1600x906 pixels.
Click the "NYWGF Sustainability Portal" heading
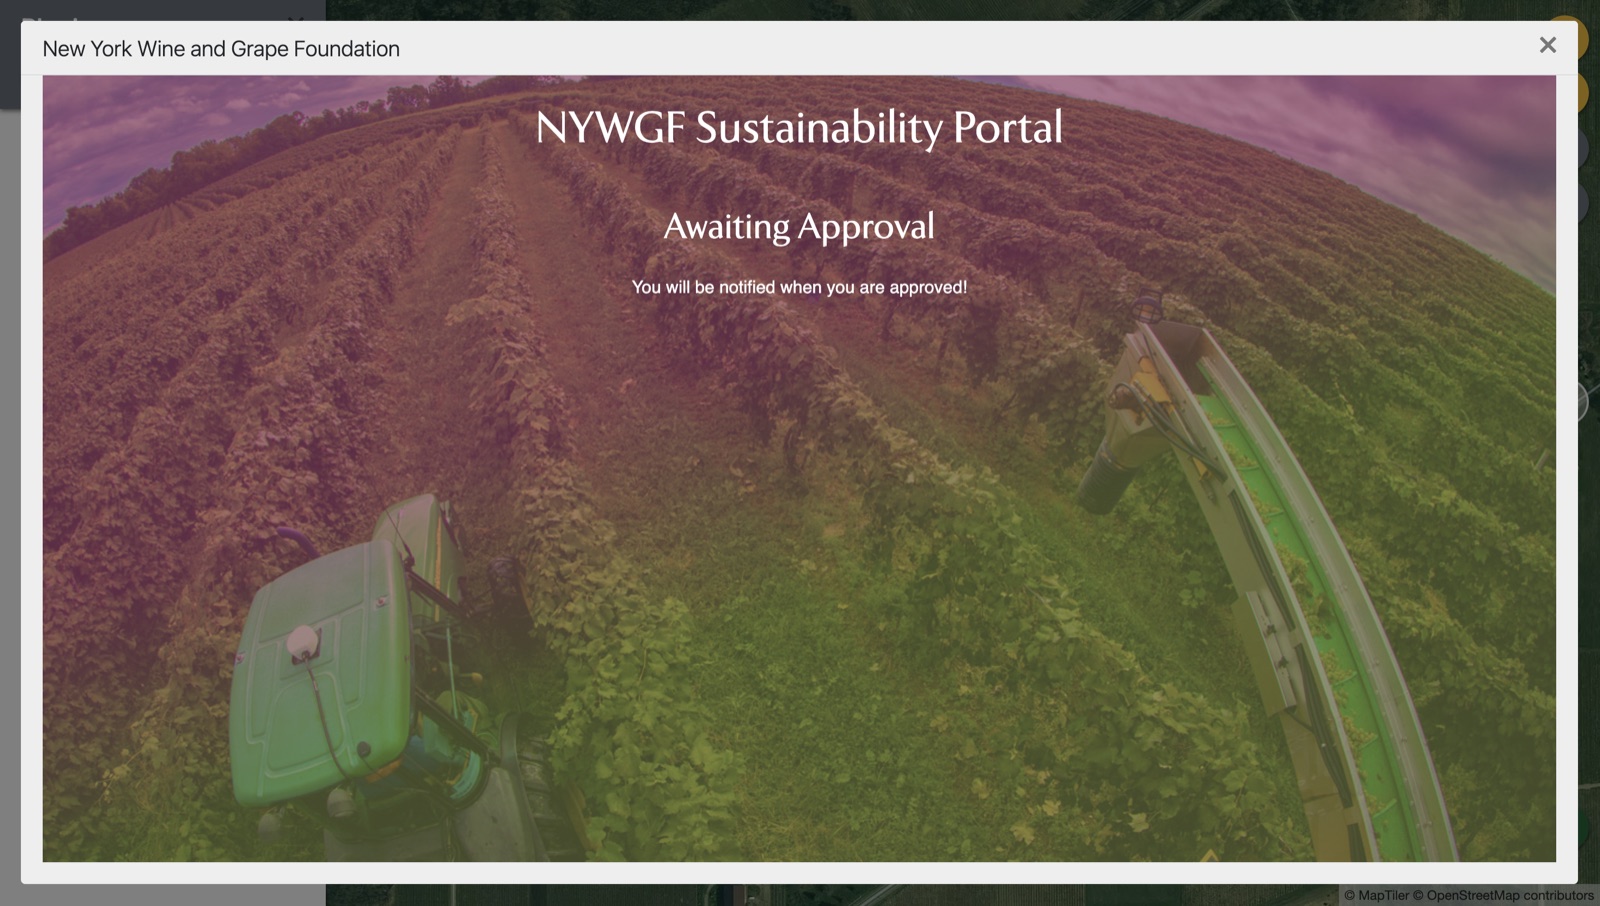(799, 128)
